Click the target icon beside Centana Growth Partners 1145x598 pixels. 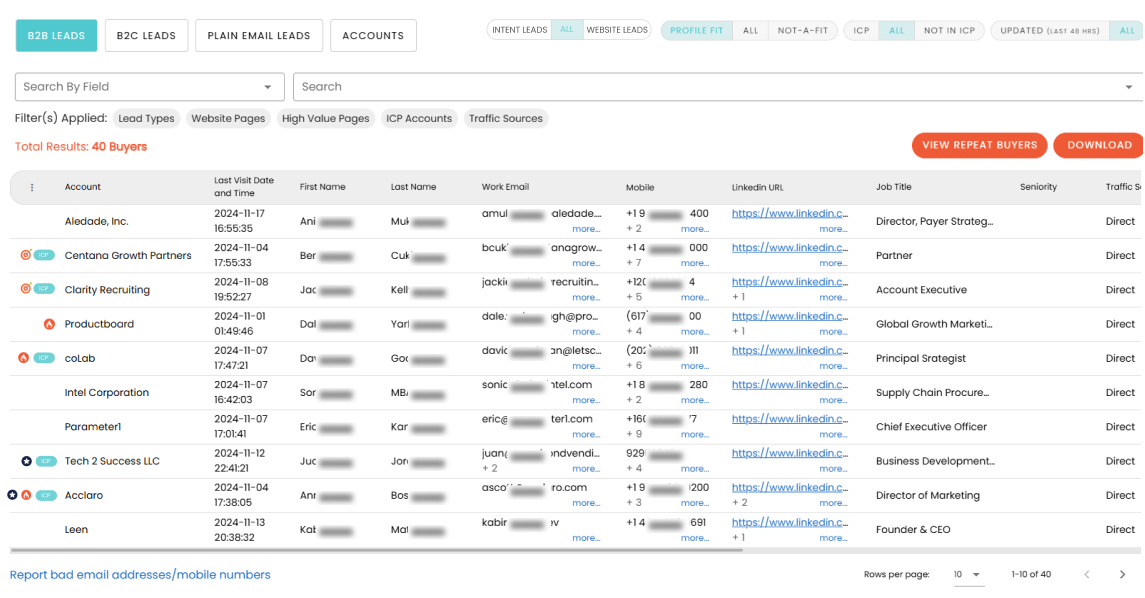tap(26, 255)
